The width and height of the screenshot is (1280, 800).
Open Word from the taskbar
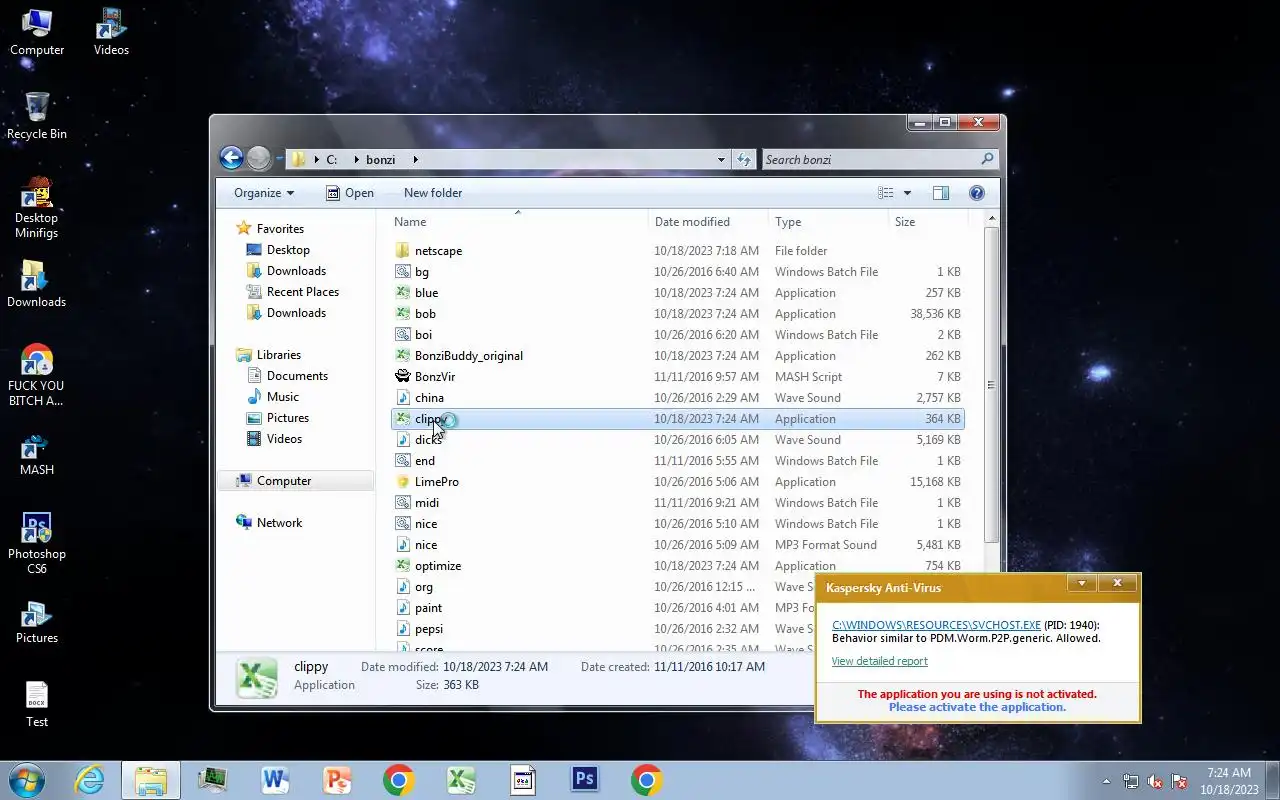[x=275, y=780]
